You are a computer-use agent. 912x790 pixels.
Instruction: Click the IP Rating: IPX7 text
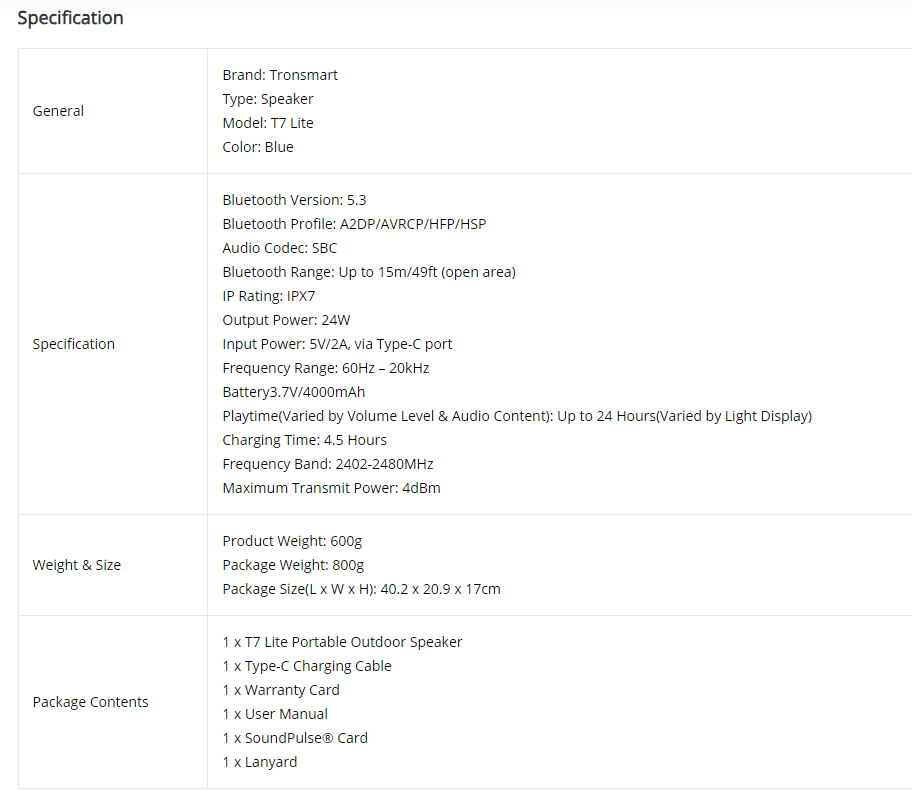(x=269, y=296)
